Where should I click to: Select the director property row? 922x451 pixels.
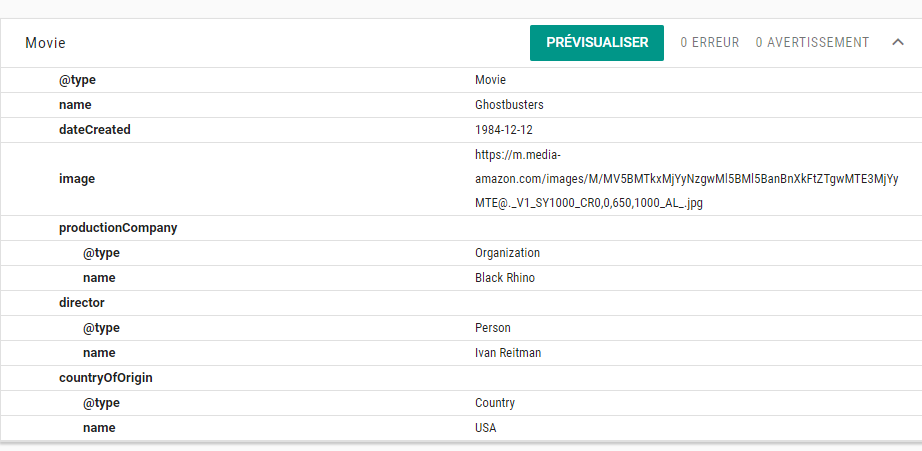(x=81, y=303)
